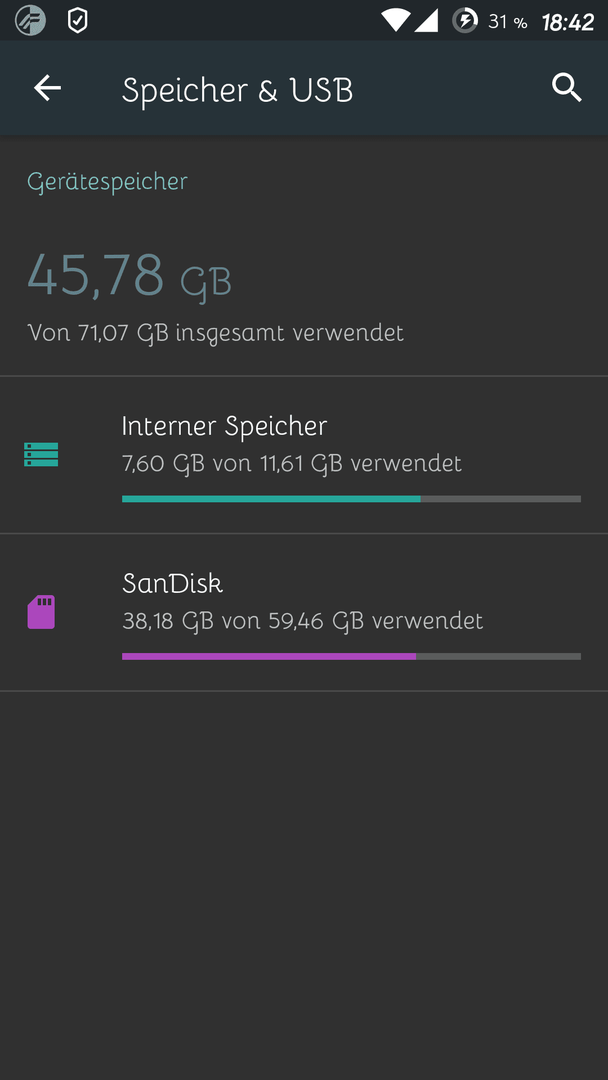
Task: Click the purple SanDisk usage bar
Action: tap(351, 656)
